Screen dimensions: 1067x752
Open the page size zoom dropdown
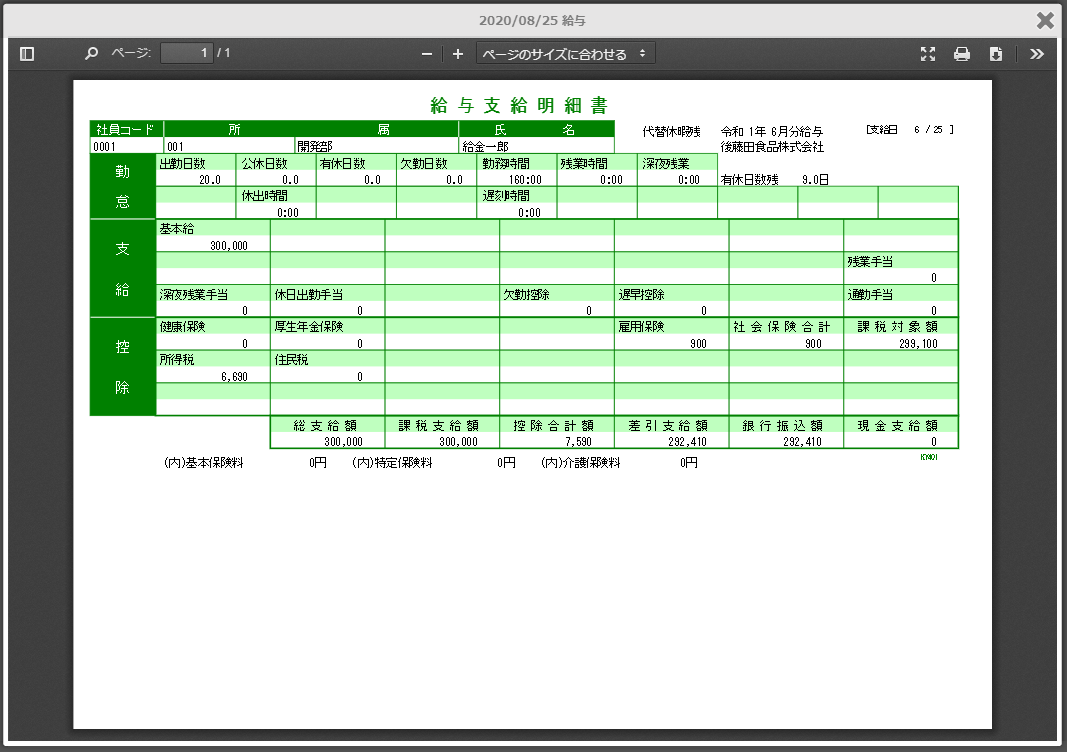(x=565, y=54)
